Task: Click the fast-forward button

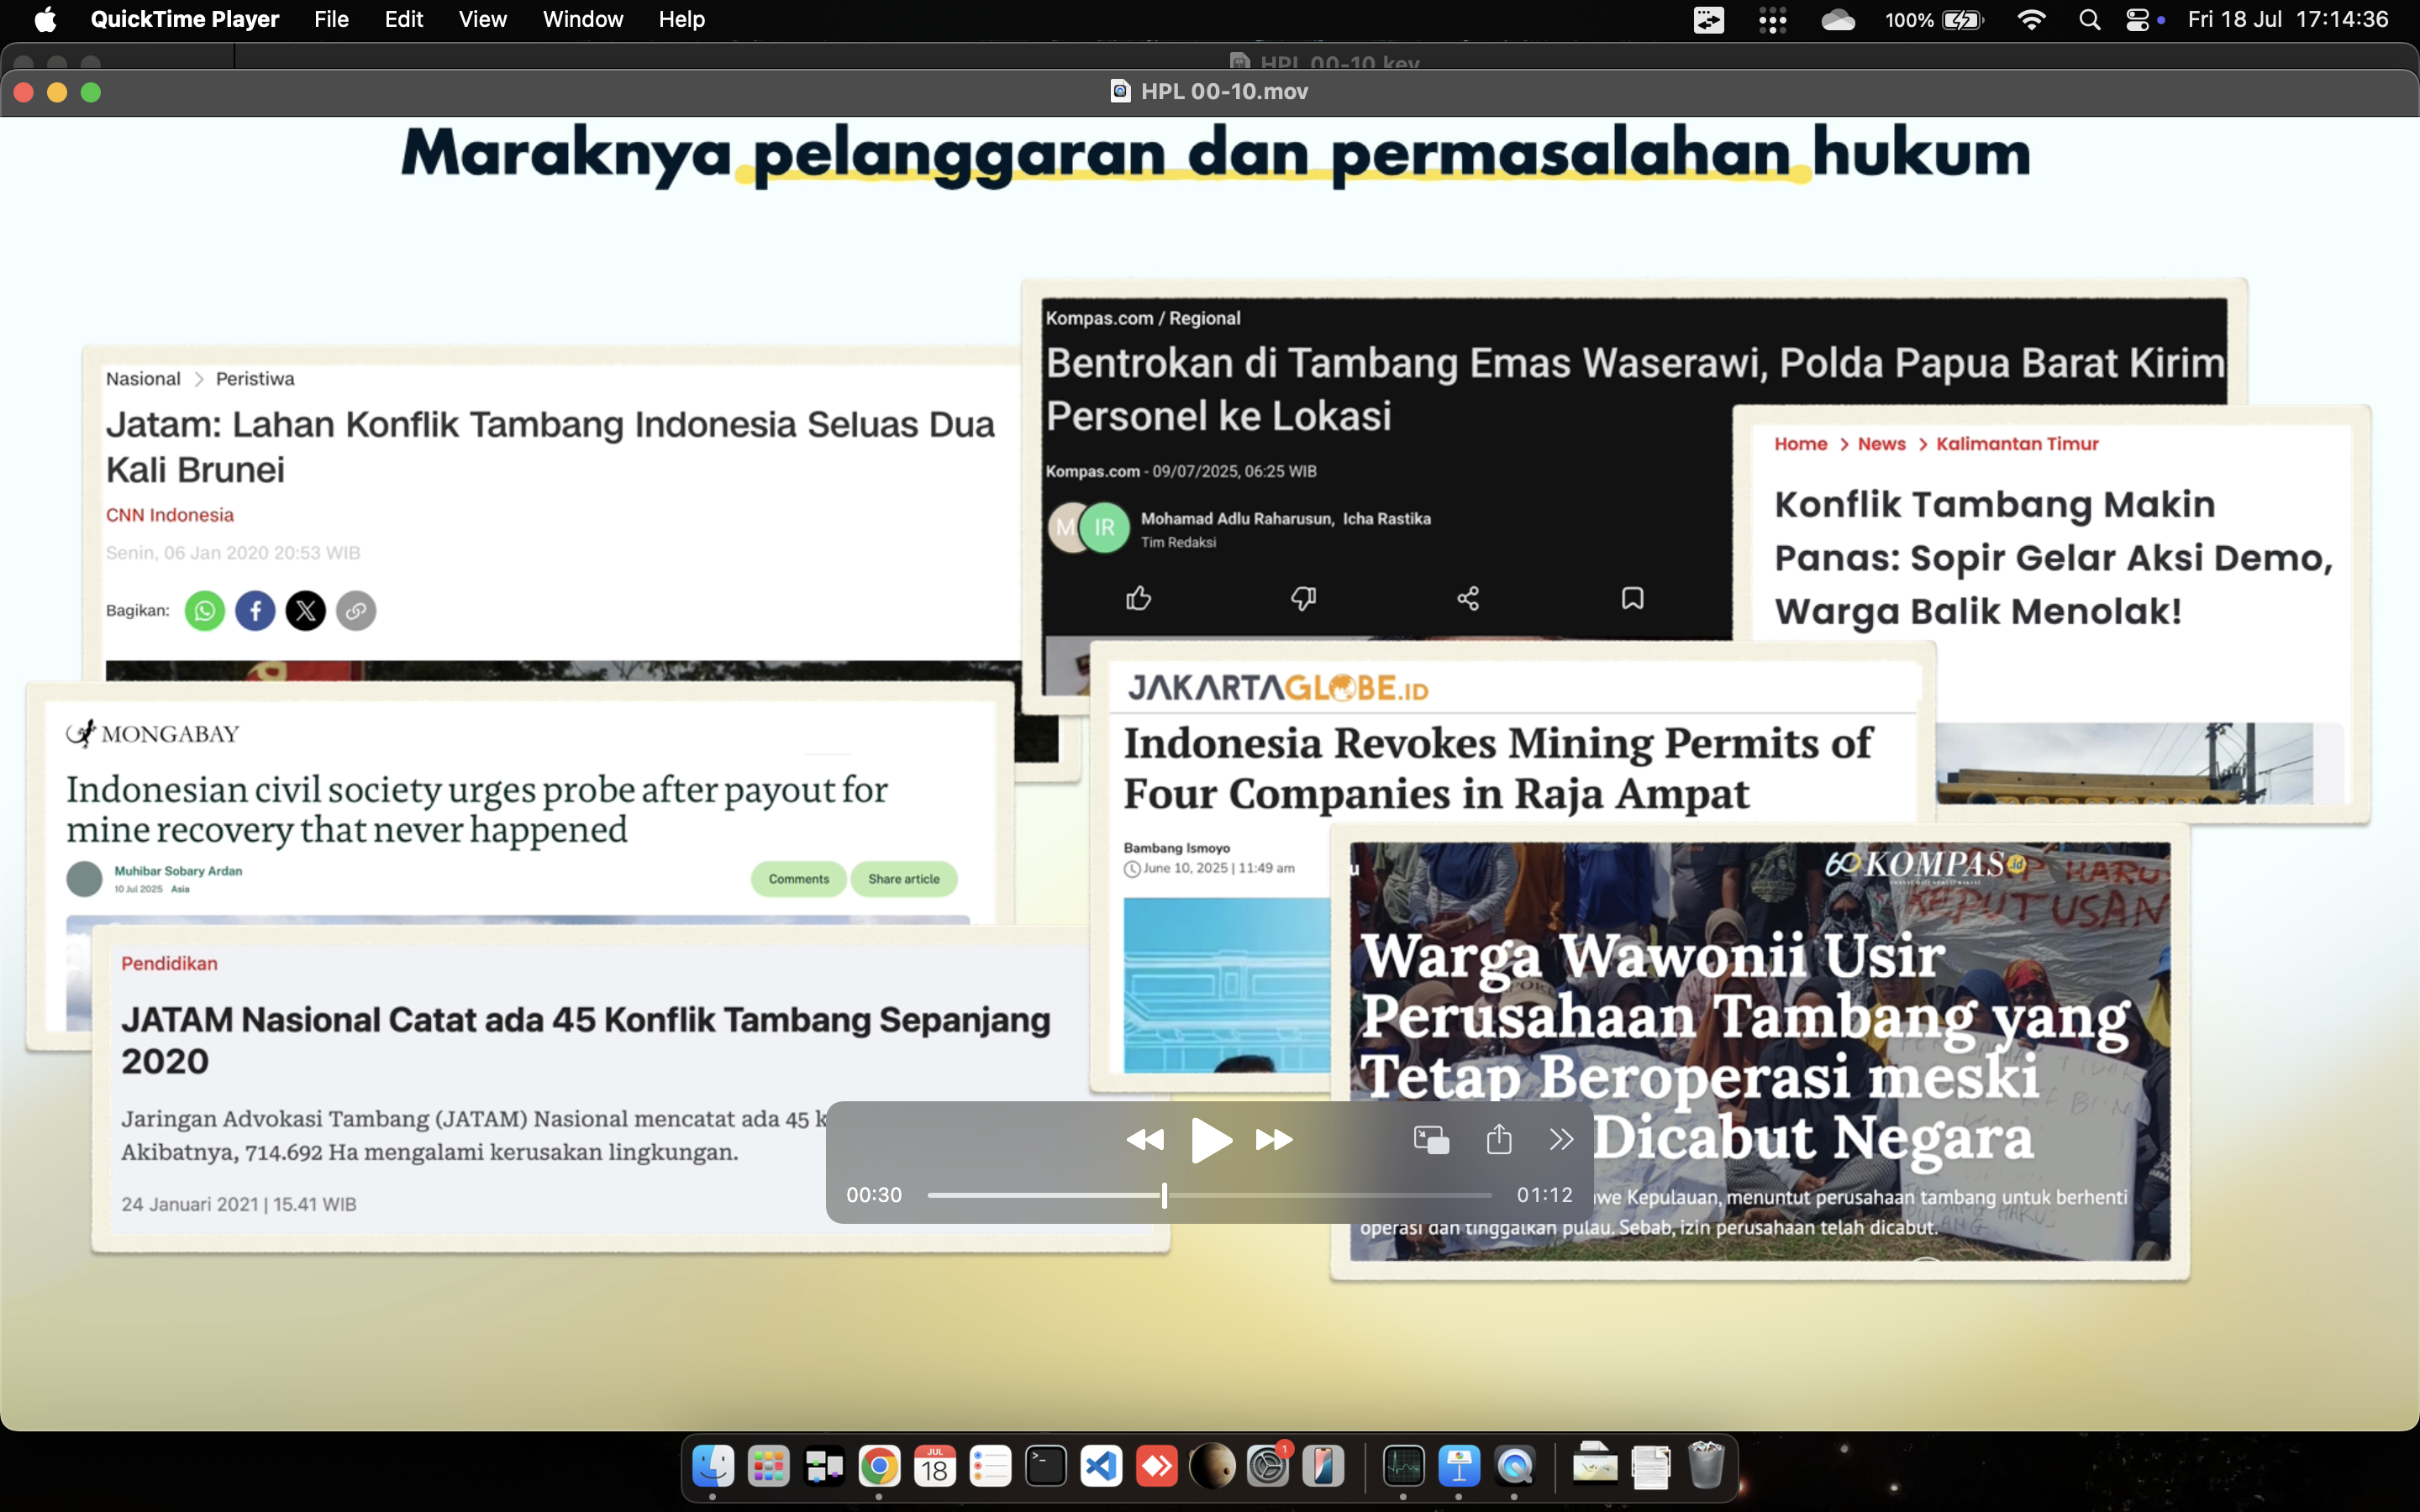Action: pyautogui.click(x=1274, y=1140)
